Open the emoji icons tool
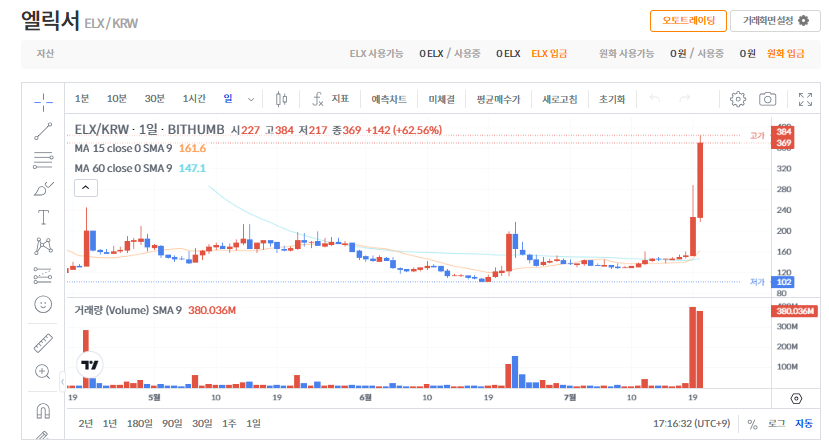Screen dimensions: 829x444 tap(43, 304)
